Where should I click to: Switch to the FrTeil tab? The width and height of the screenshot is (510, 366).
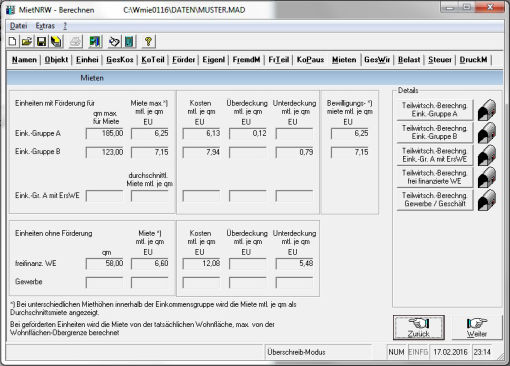[x=279, y=60]
